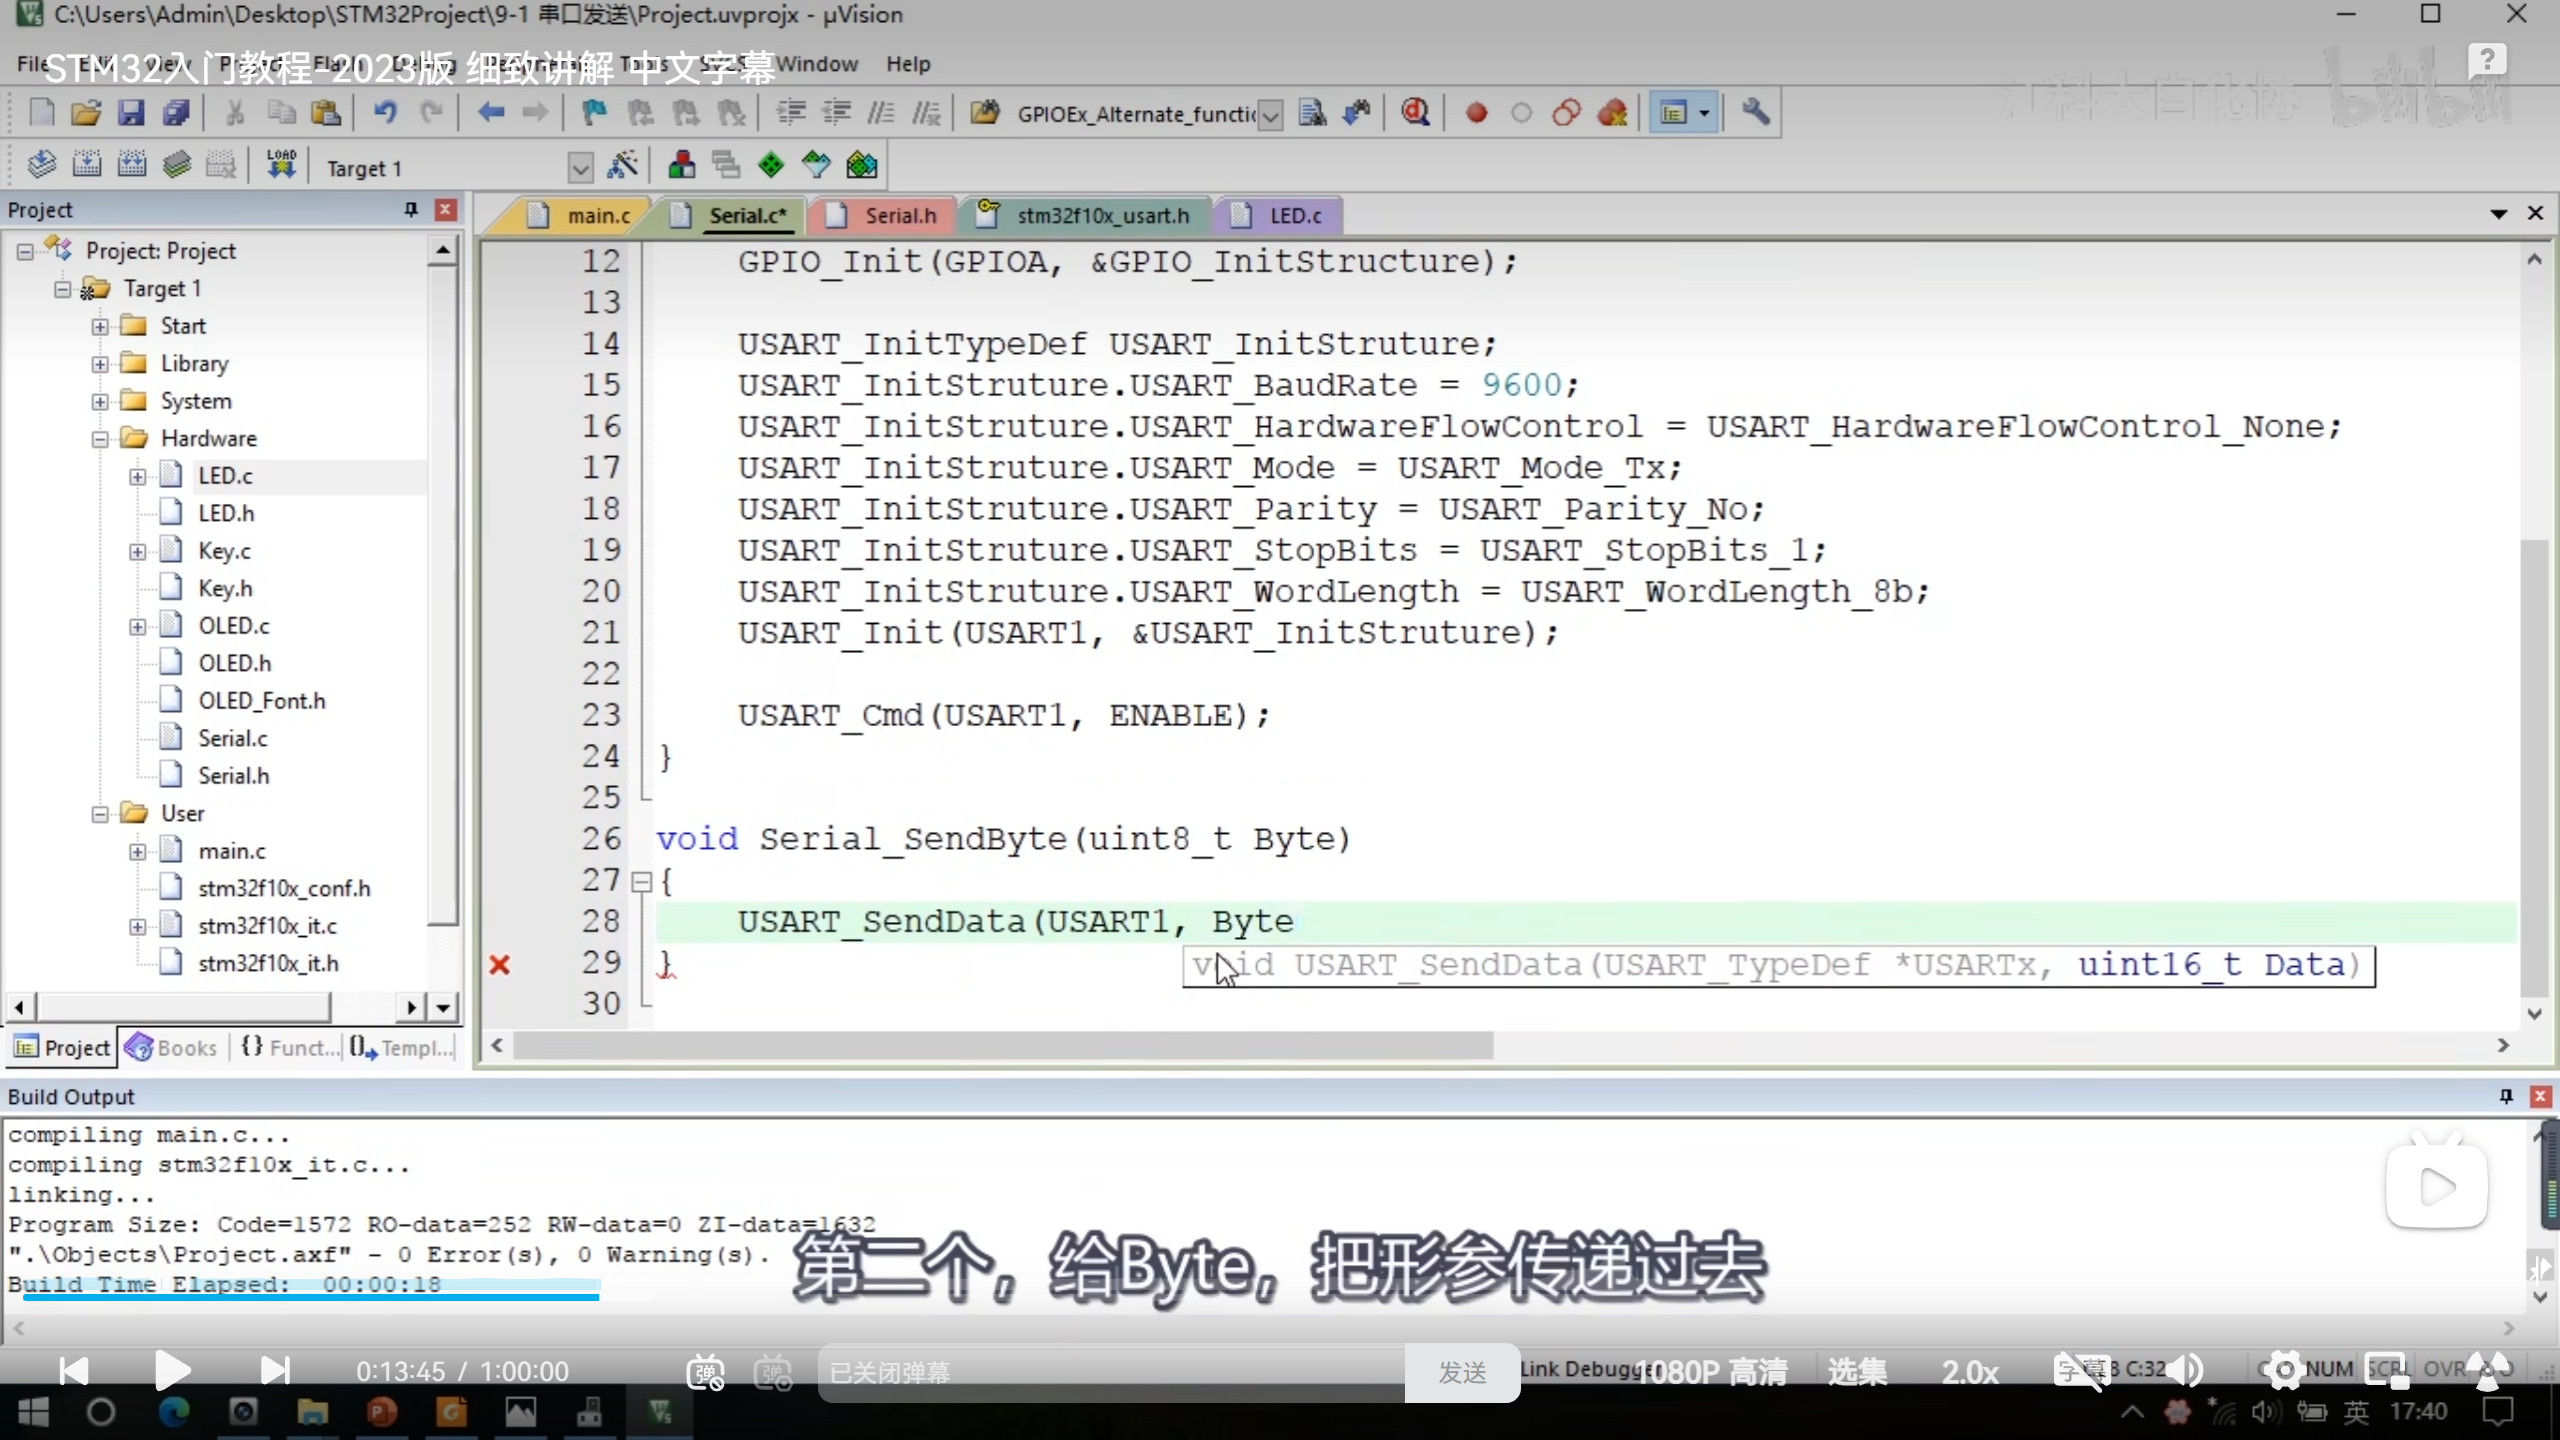This screenshot has width=2560, height=1440.
Task: Toggle danmaku display button in player
Action: pos(706,1372)
